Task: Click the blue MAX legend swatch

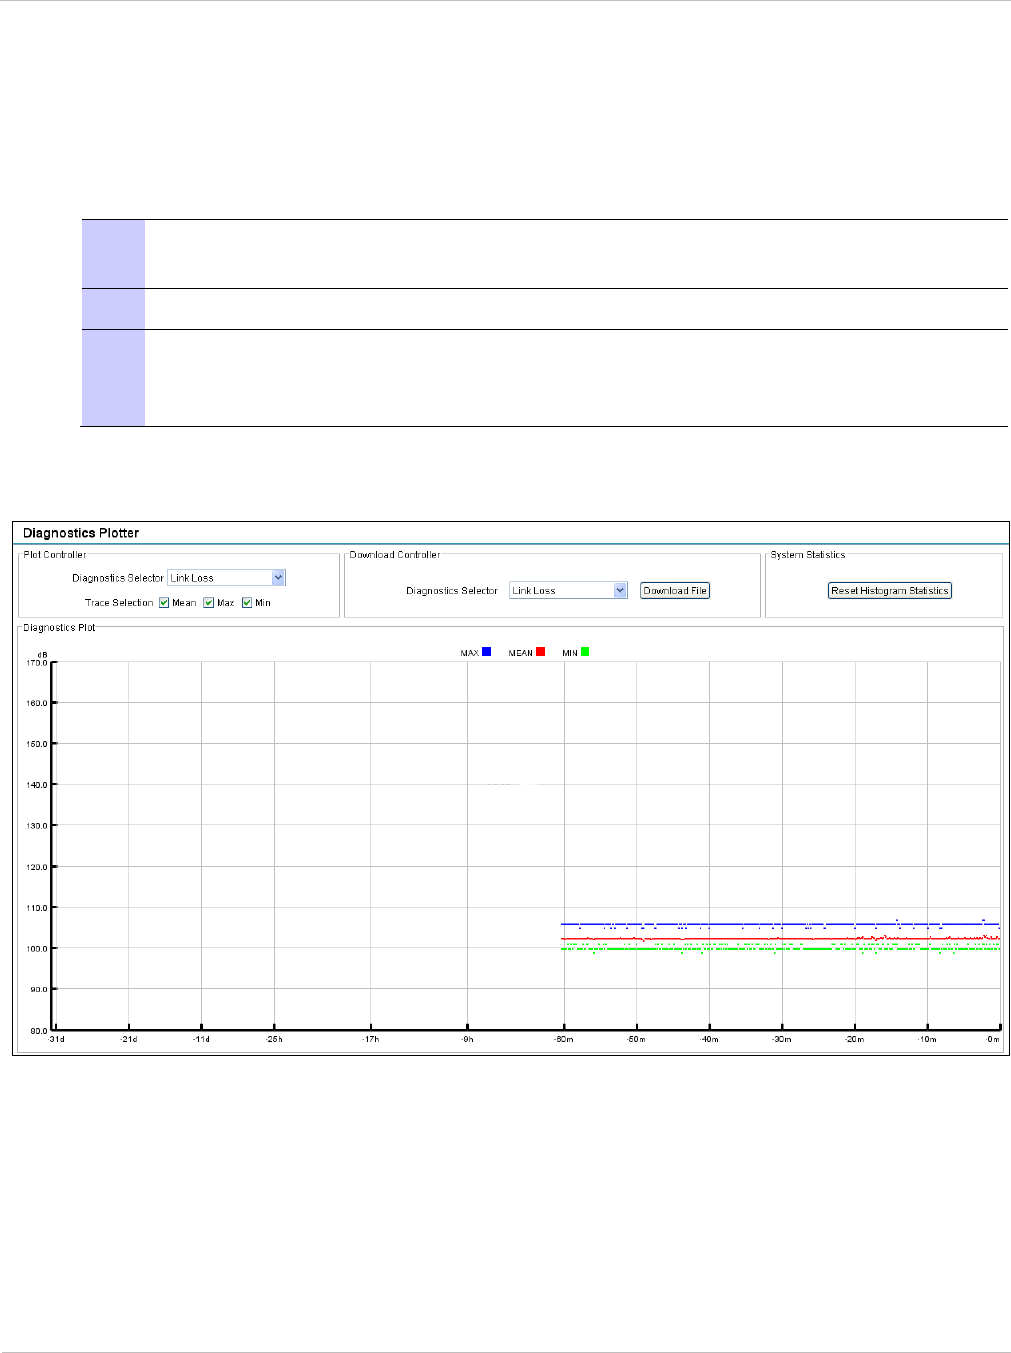Action: (486, 652)
